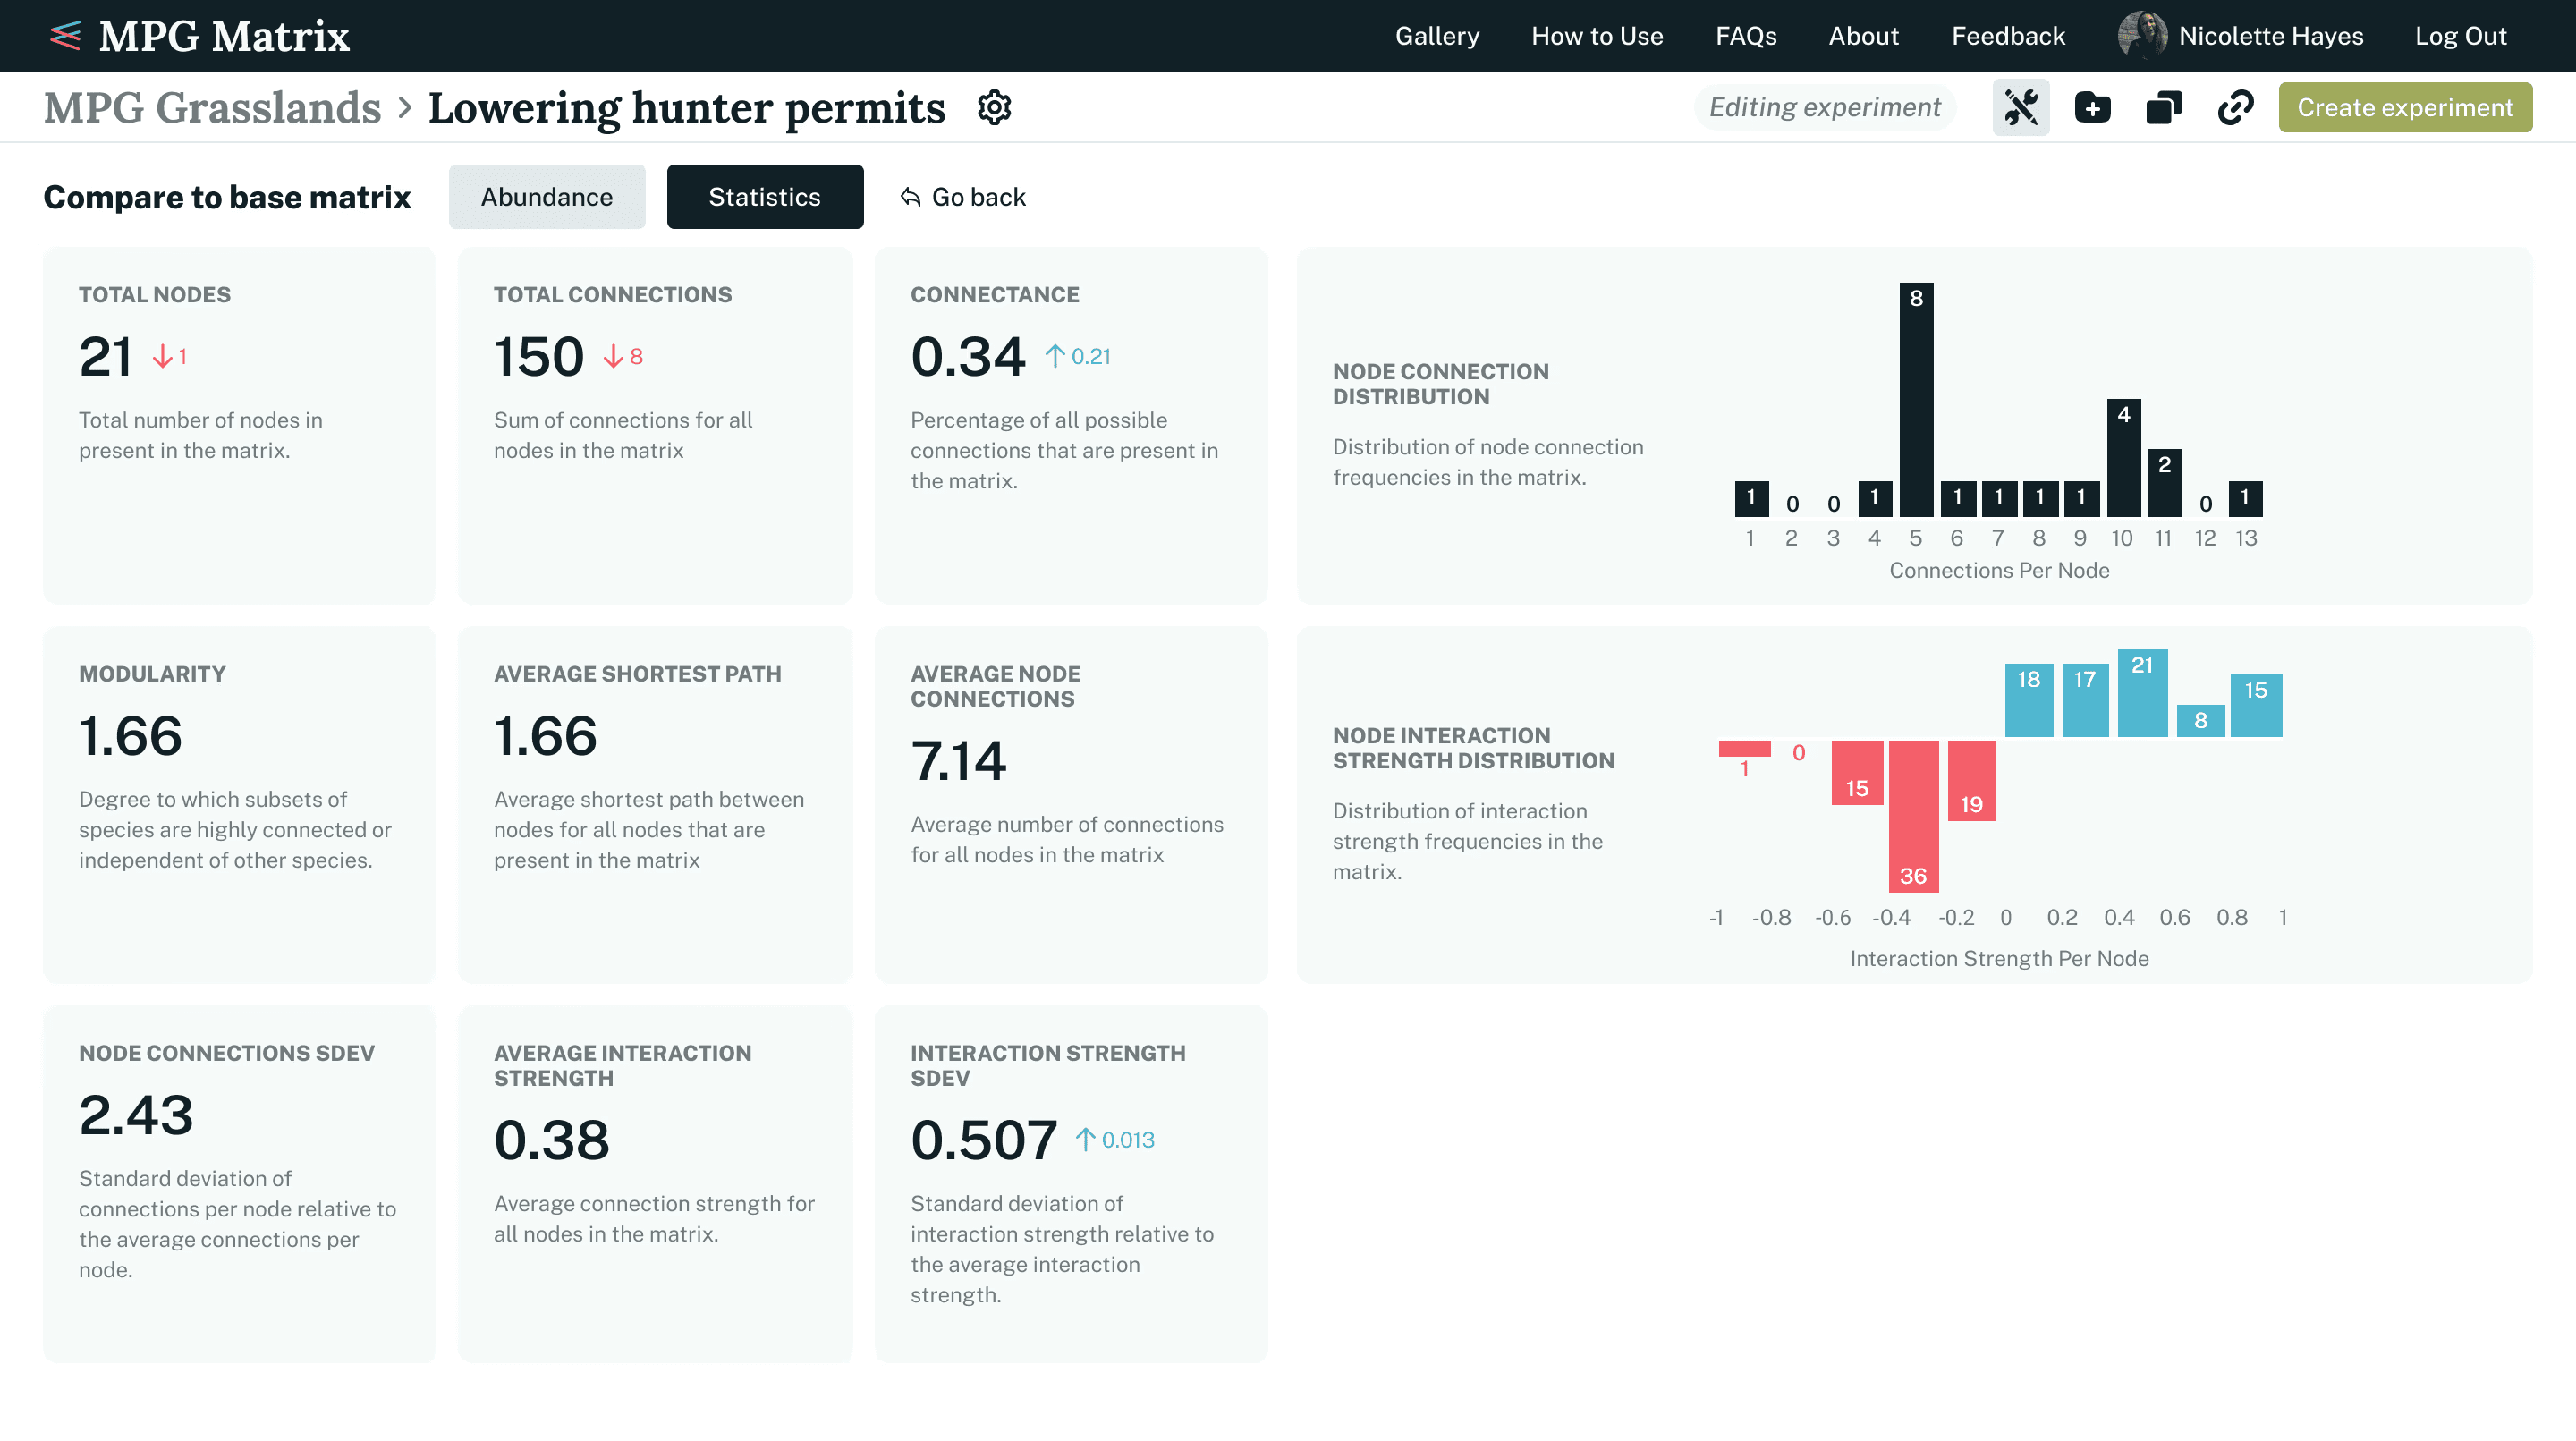This screenshot has width=2576, height=1441.
Task: Open How to Use menu item
Action: [1597, 36]
